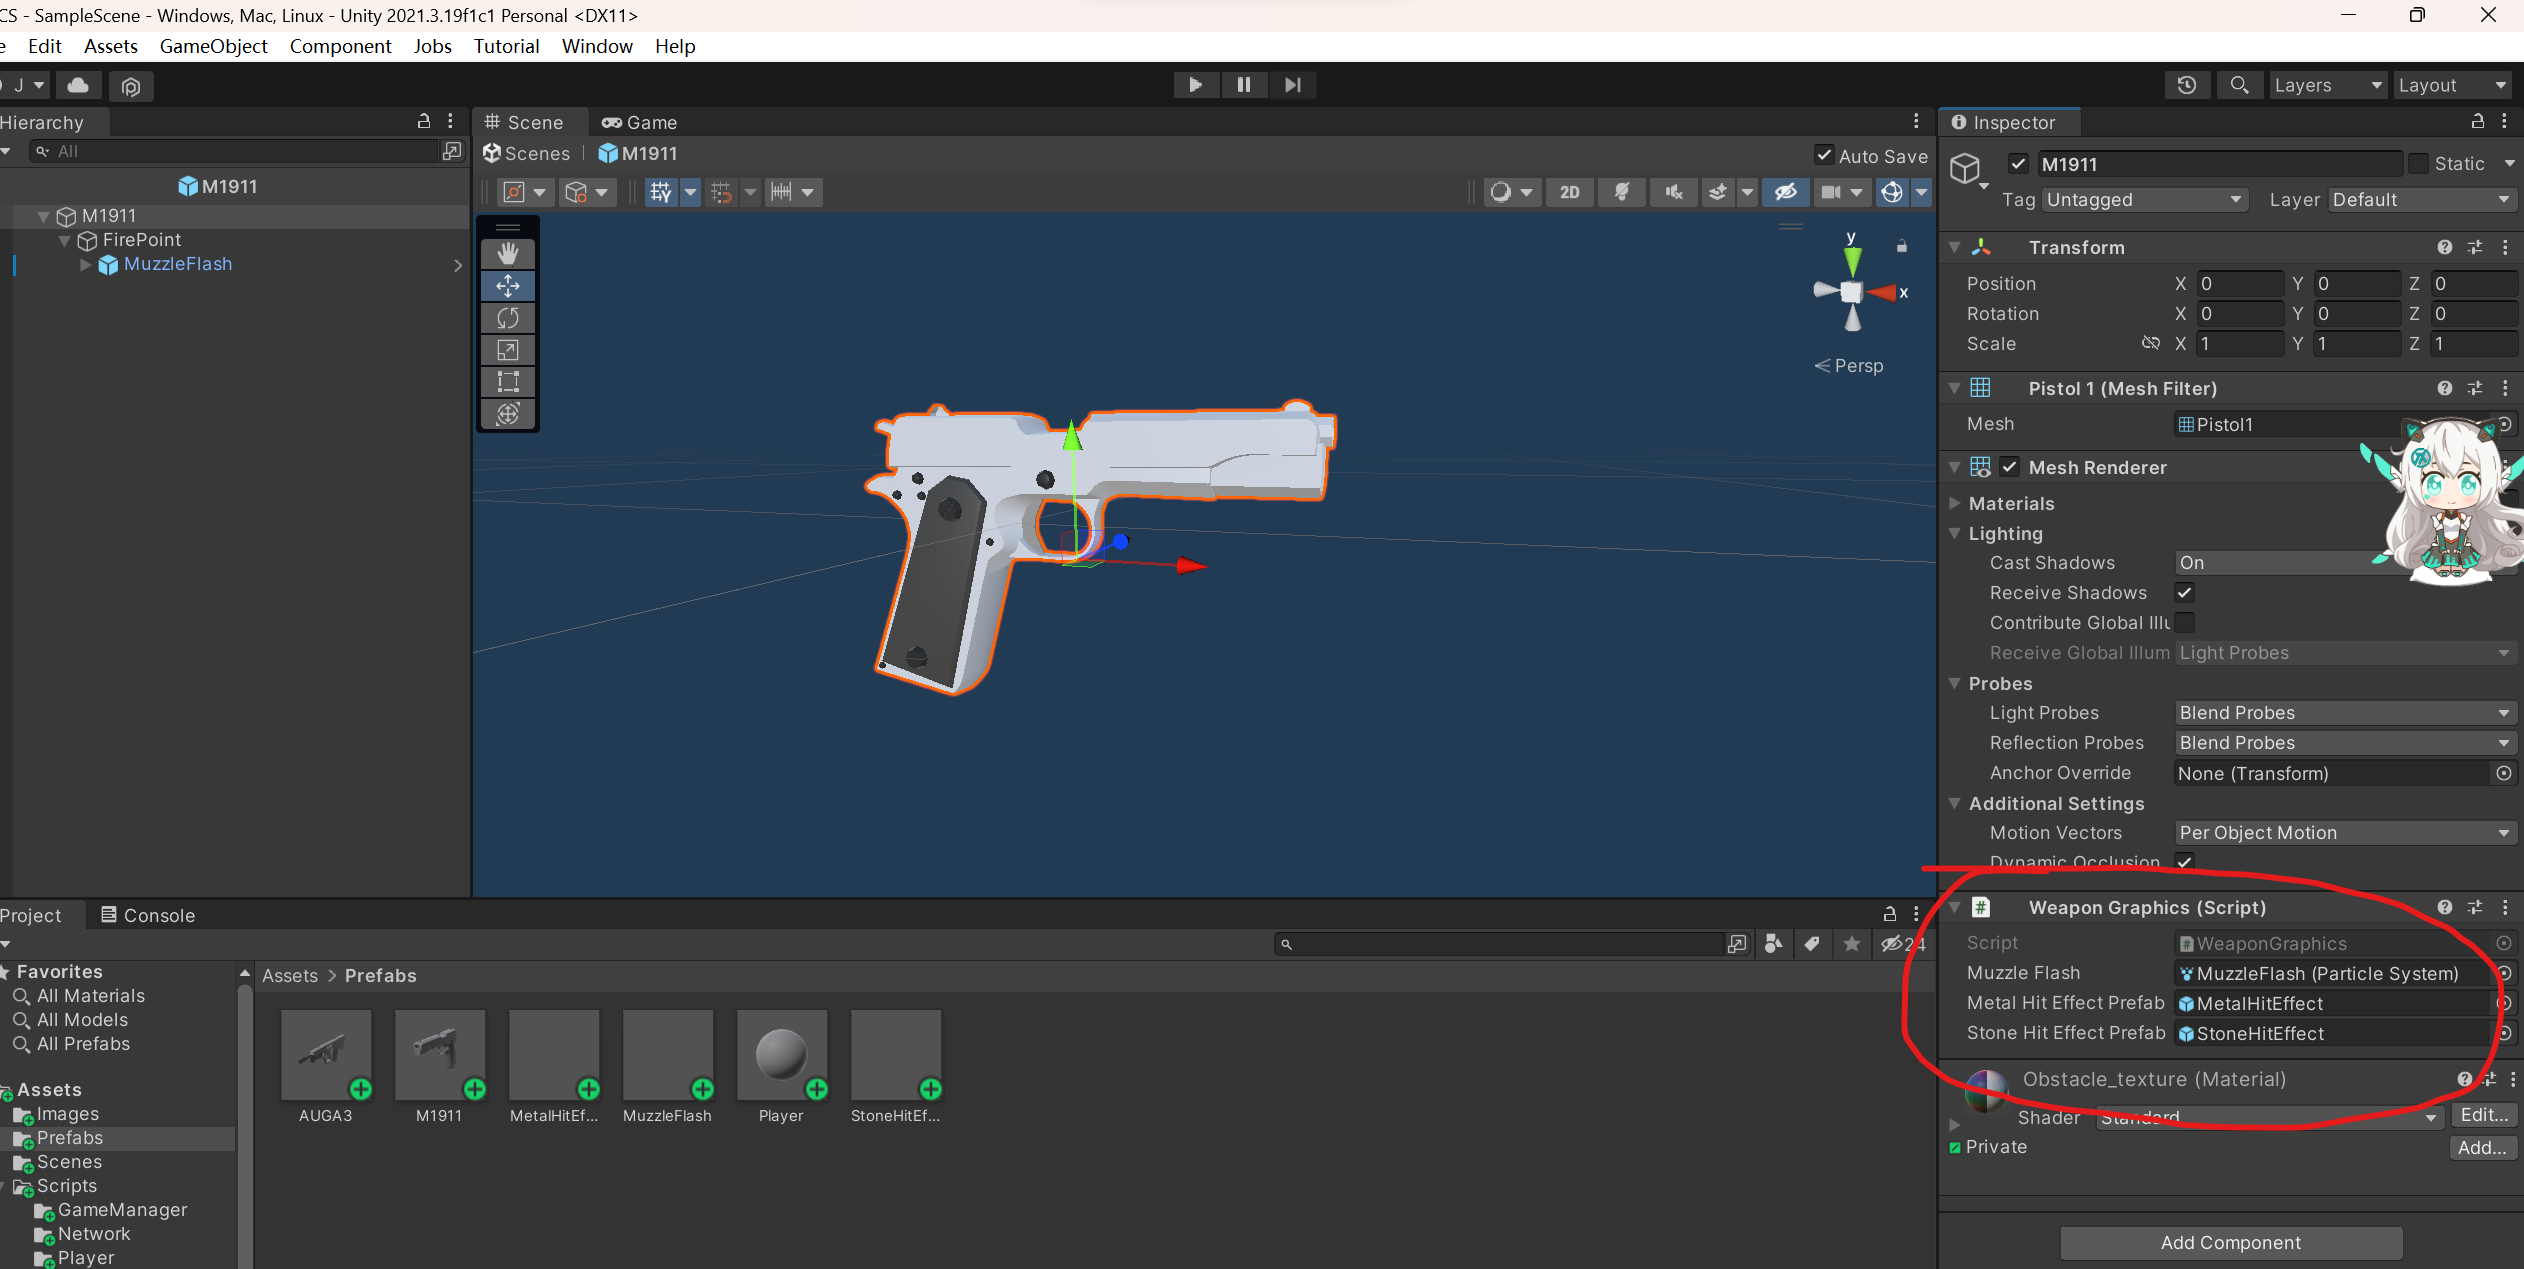
Task: Open the Undo History icon
Action: coord(2187,85)
